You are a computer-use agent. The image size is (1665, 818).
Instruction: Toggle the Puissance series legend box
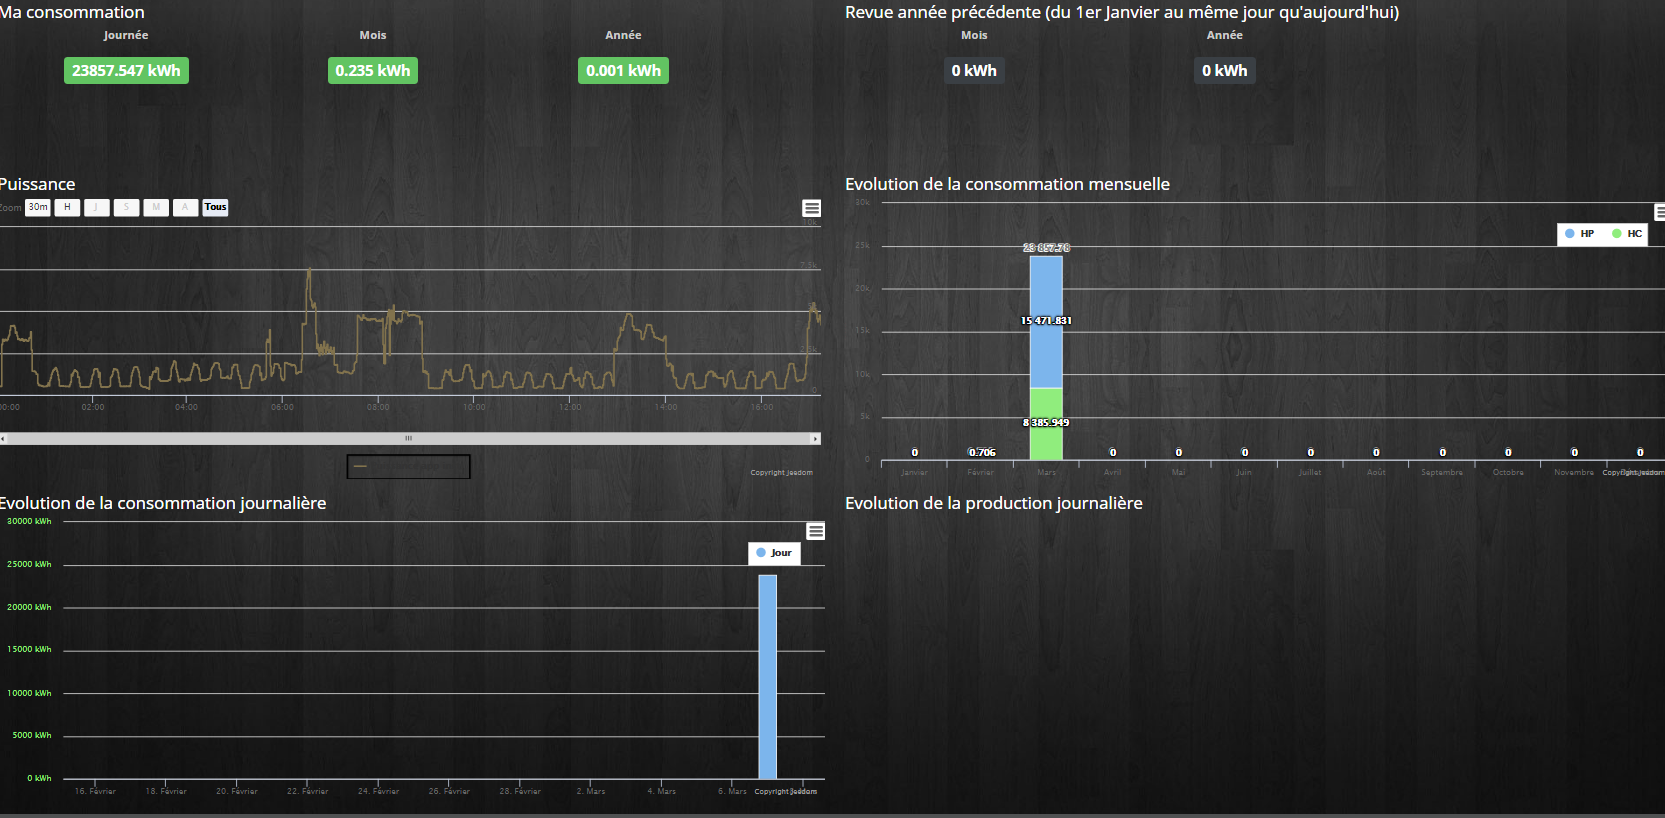(x=408, y=466)
